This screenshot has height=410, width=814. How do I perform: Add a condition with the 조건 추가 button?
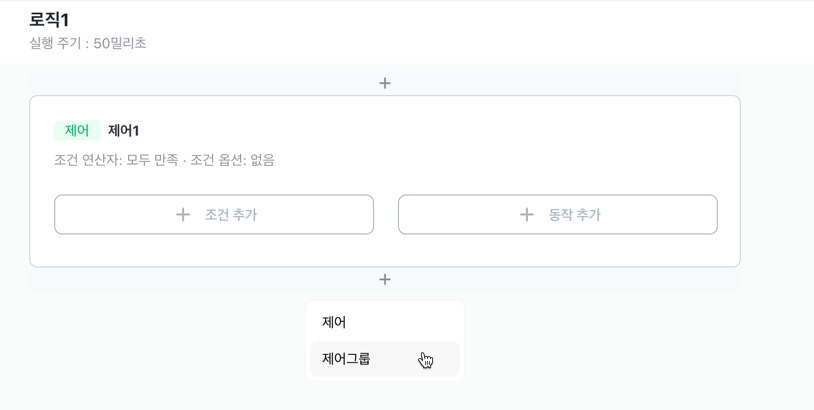point(214,214)
